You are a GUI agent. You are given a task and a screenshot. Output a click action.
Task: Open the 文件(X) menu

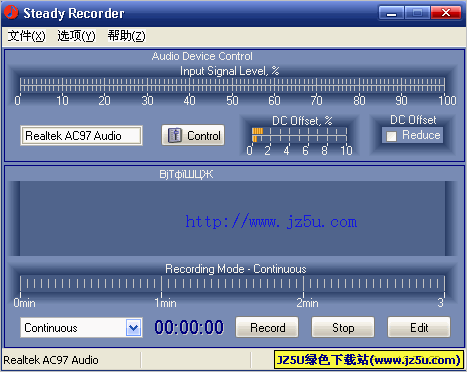[26, 36]
